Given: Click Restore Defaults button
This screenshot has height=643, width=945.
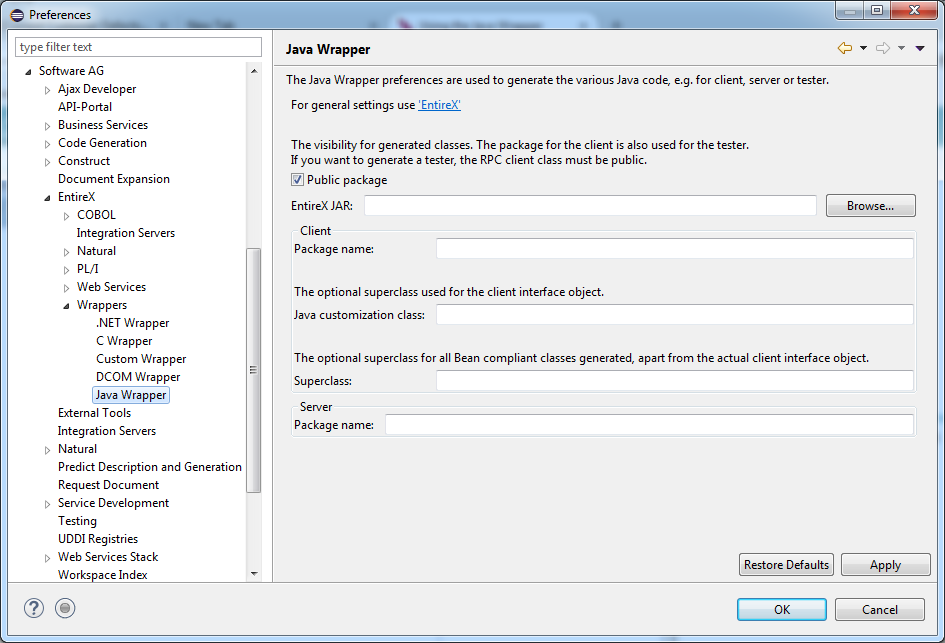Looking at the screenshot, I should click(x=786, y=565).
